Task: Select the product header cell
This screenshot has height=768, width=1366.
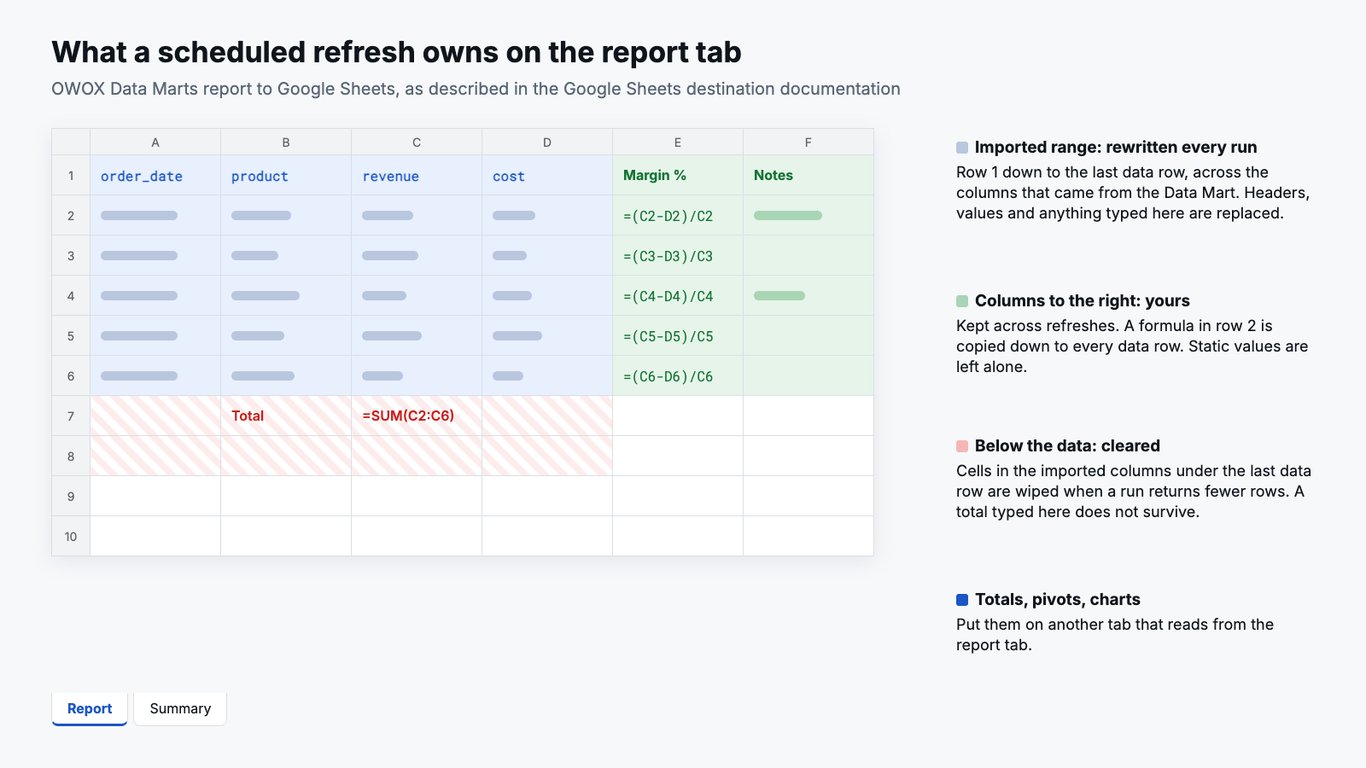Action: (x=286, y=175)
